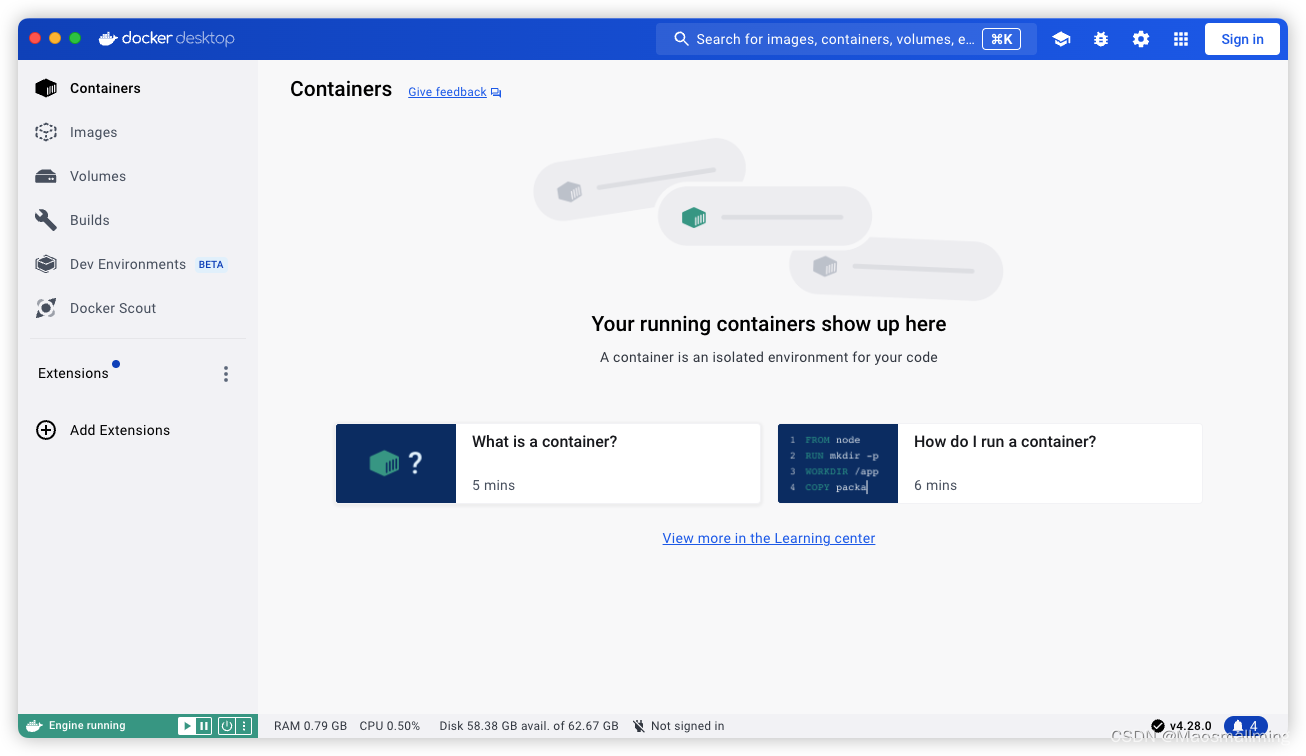Open engine more options three-dot menu
Screen dimensions: 1306x756
[243, 726]
